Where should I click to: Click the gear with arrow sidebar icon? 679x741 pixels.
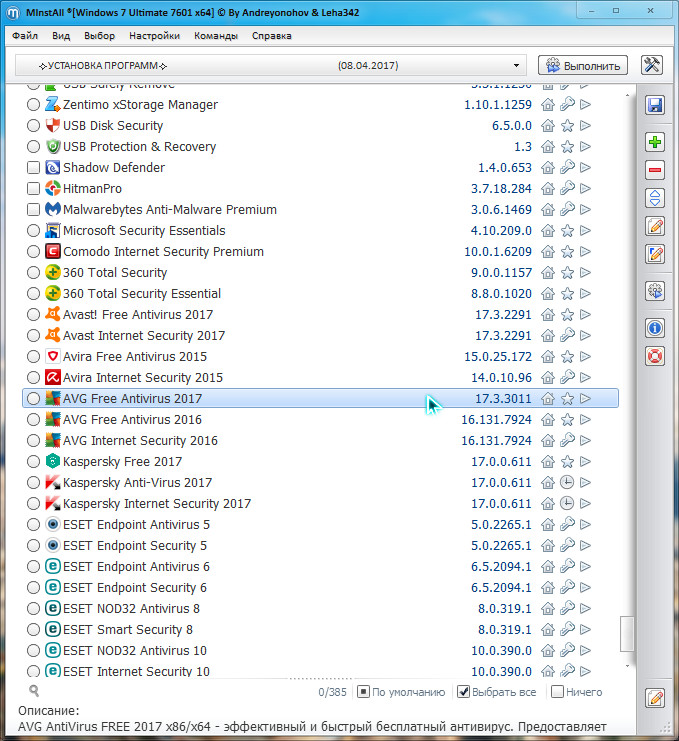click(x=654, y=291)
